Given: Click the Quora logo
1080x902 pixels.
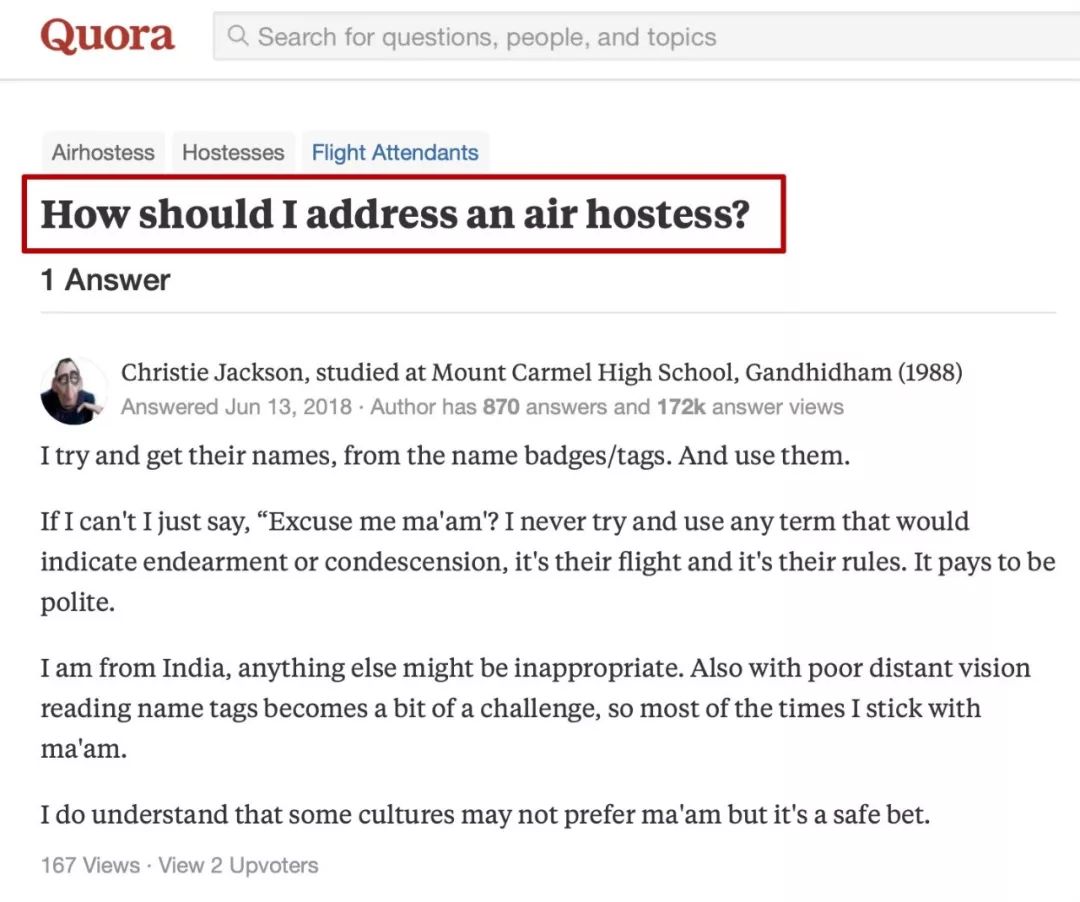Looking at the screenshot, I should [107, 36].
